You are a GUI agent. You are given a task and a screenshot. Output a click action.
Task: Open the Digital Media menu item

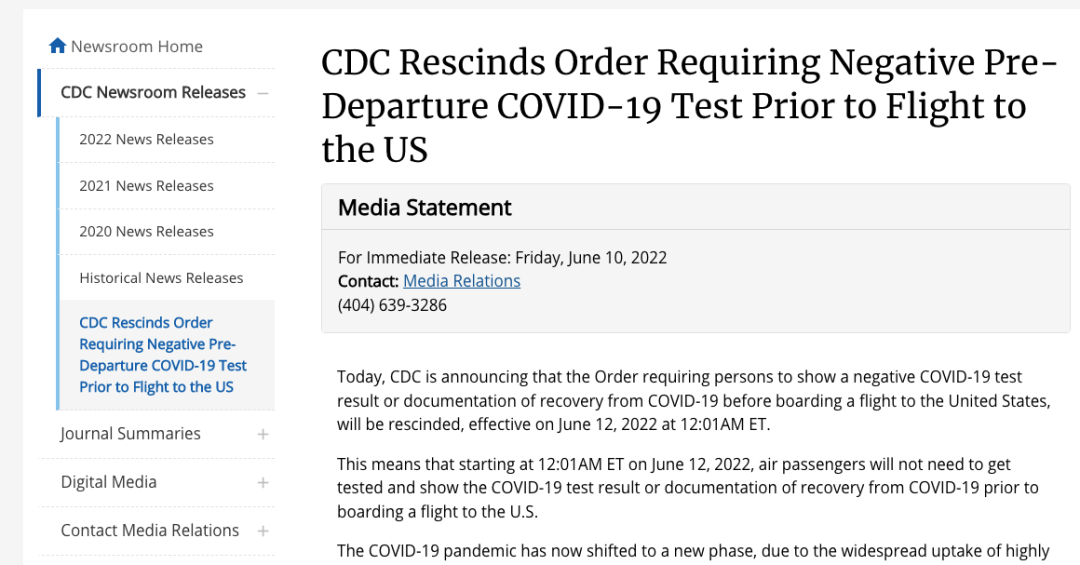[109, 482]
